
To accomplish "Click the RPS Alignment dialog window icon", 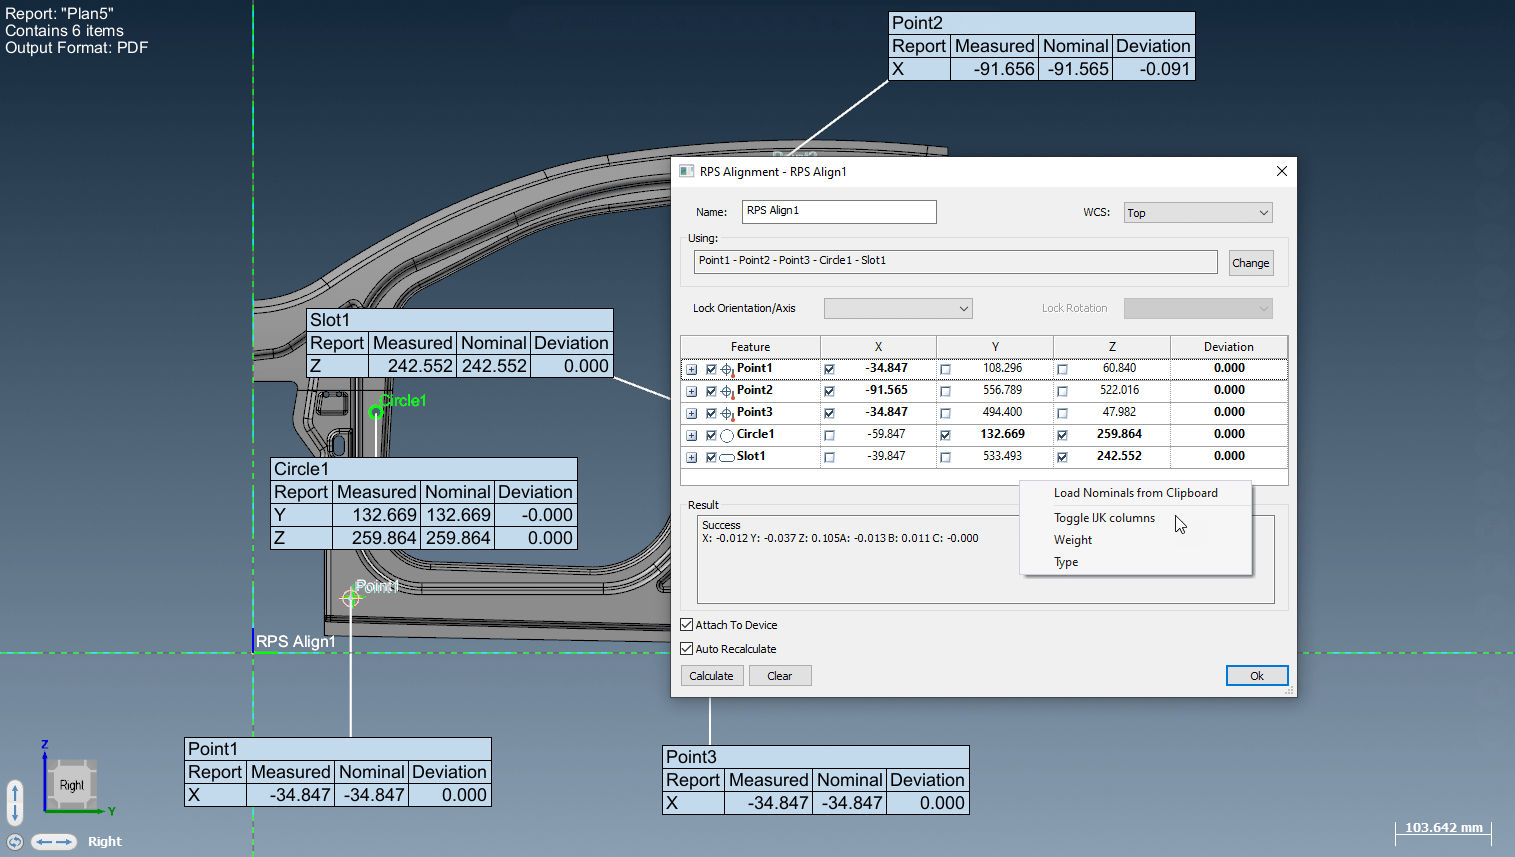I will (x=686, y=171).
